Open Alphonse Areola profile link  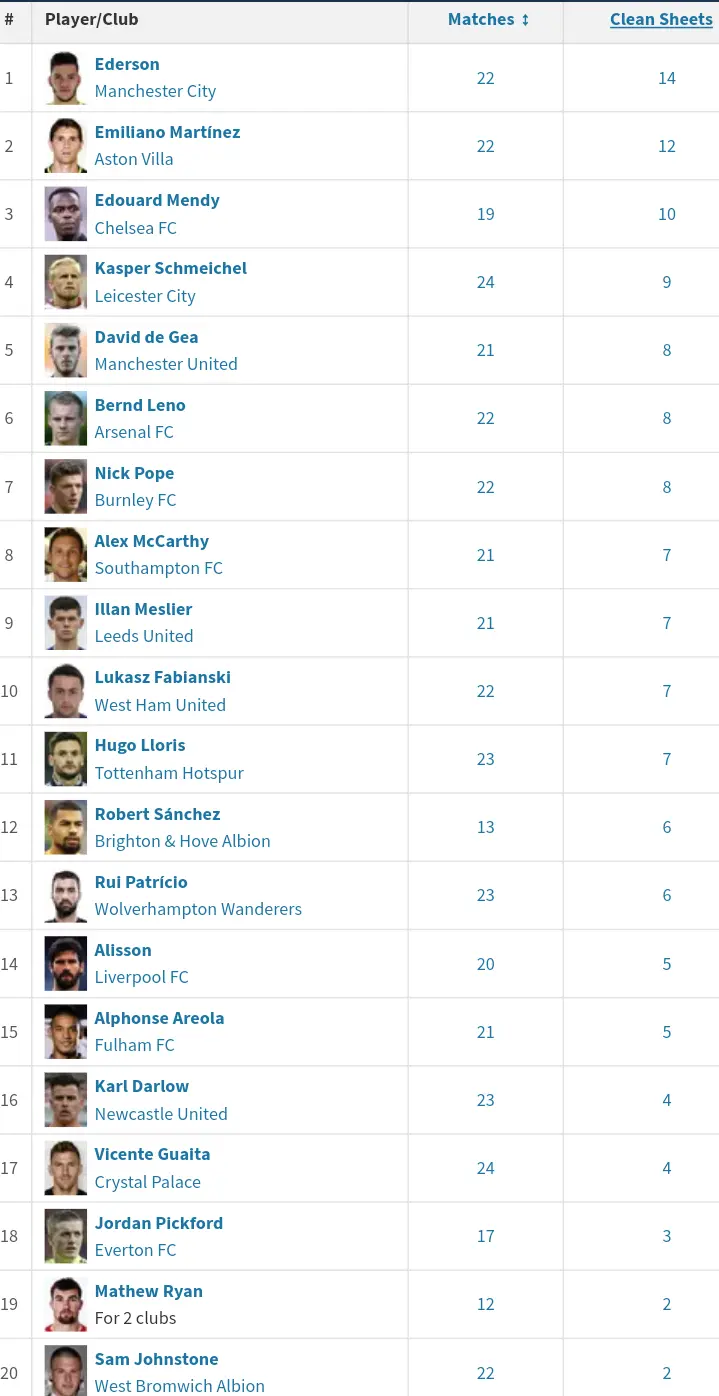[159, 1018]
